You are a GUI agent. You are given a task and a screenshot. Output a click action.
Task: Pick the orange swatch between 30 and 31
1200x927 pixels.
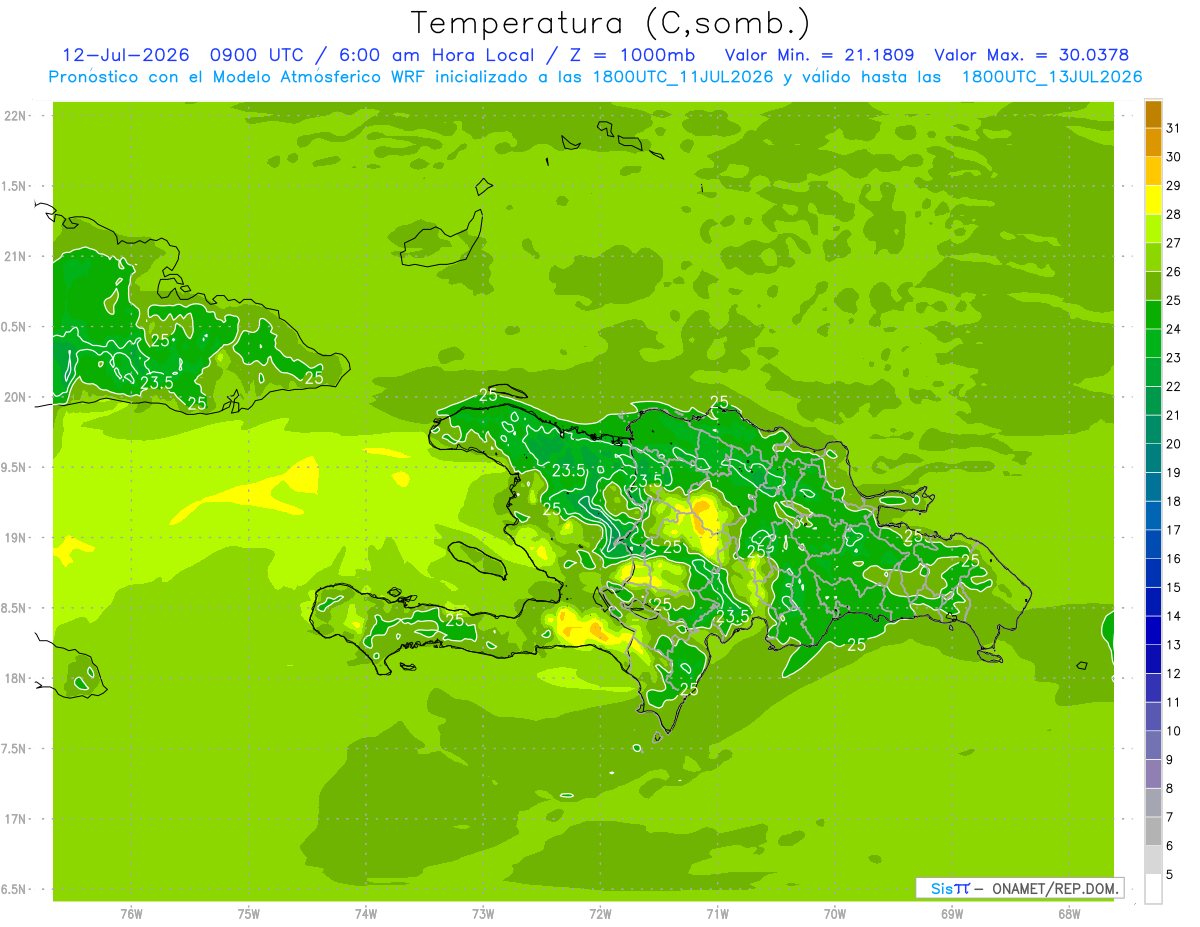tap(1153, 142)
